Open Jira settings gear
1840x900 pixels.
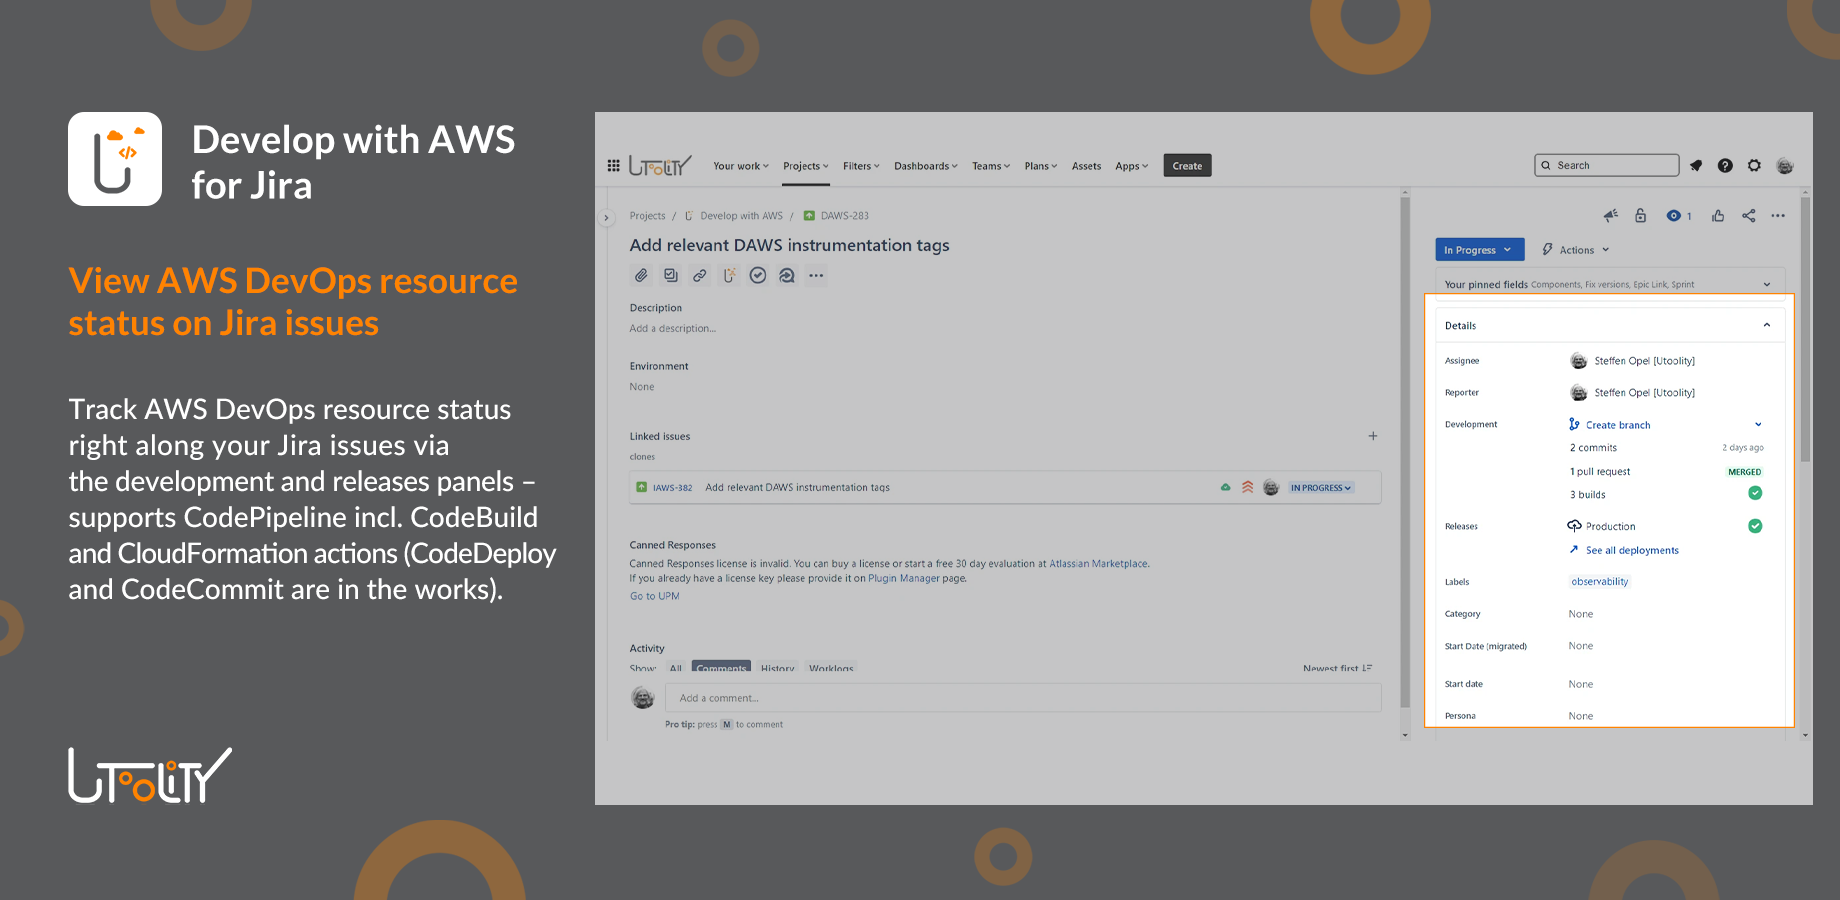pyautogui.click(x=1754, y=166)
